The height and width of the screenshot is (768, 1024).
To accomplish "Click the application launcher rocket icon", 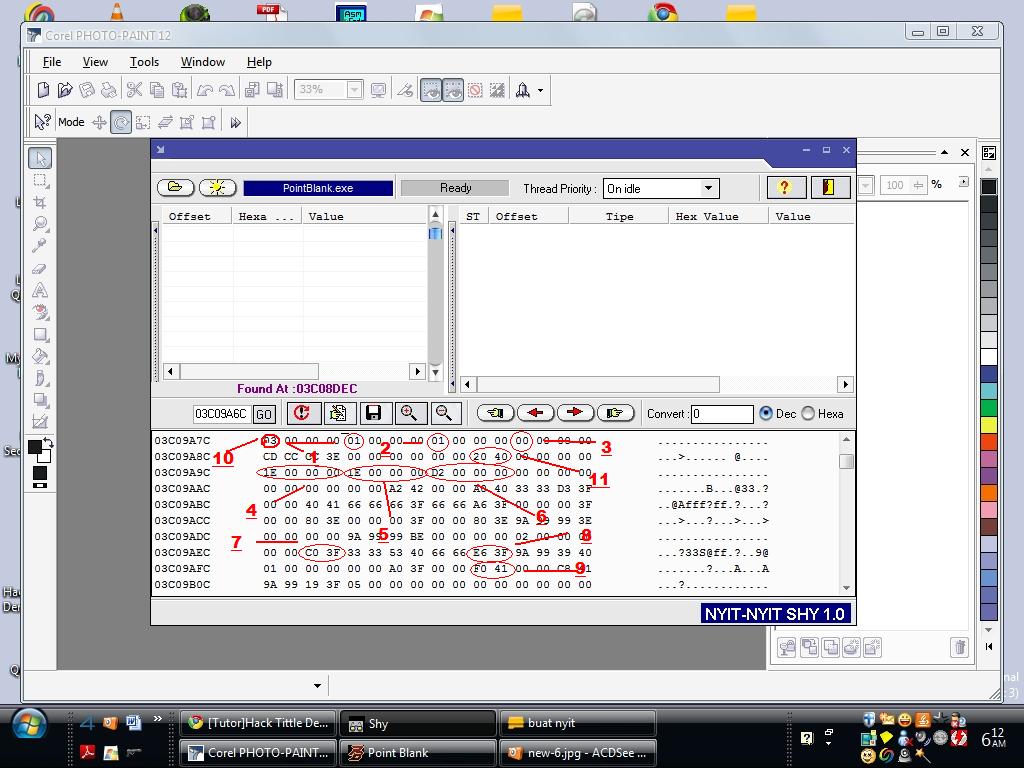I will [x=522, y=90].
